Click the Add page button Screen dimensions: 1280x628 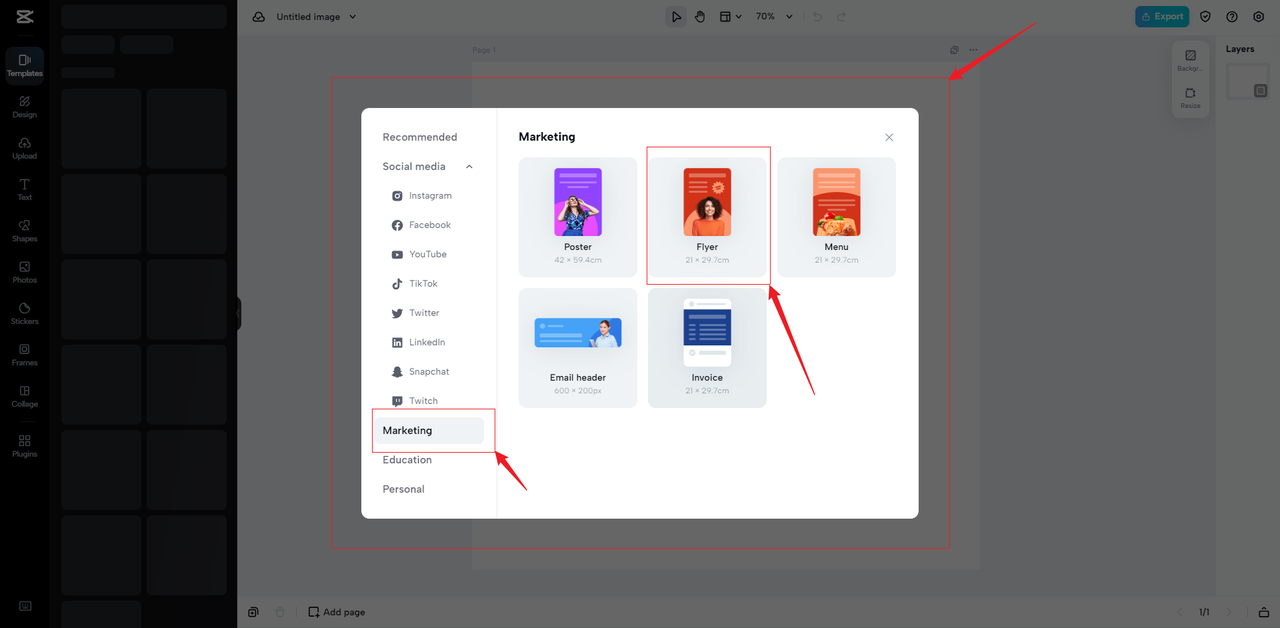[x=337, y=612]
